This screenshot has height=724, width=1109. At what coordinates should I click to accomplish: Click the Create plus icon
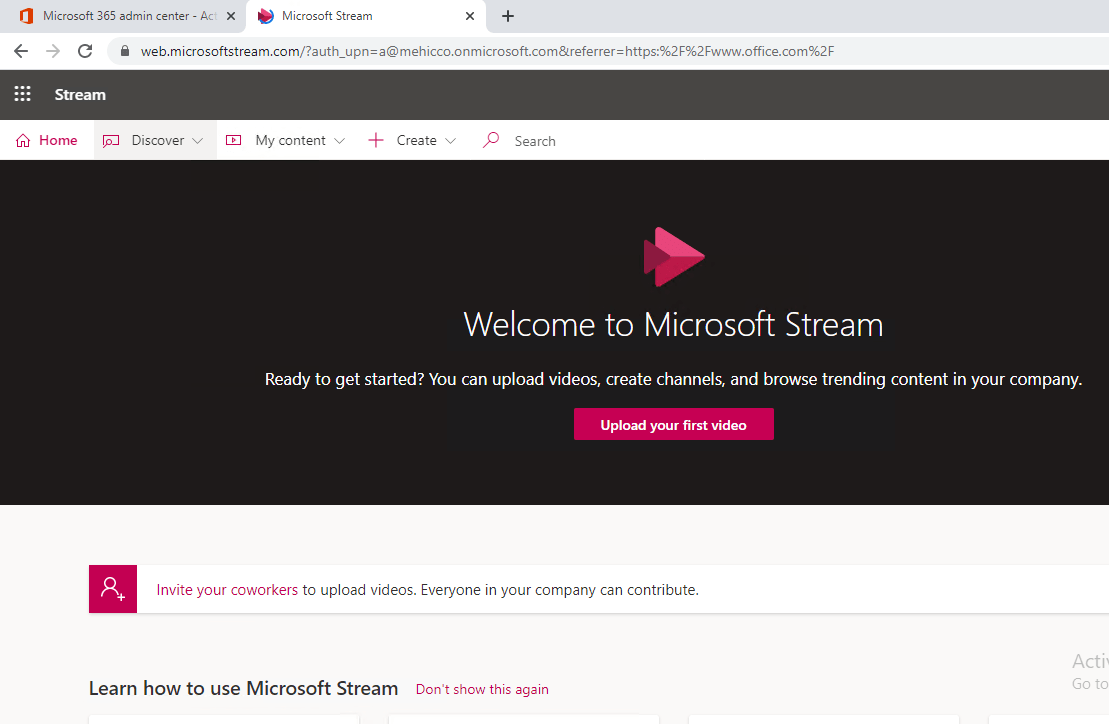coord(376,141)
